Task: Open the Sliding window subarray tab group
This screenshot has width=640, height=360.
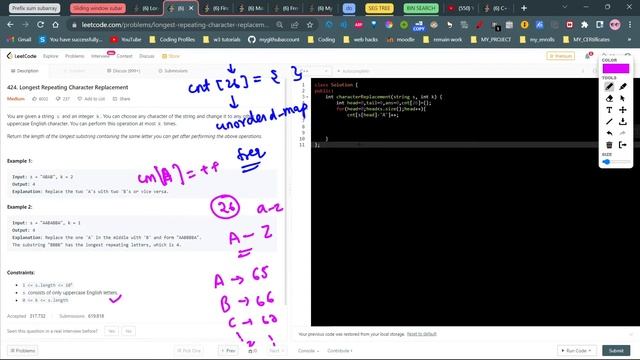Action: pyautogui.click(x=98, y=8)
